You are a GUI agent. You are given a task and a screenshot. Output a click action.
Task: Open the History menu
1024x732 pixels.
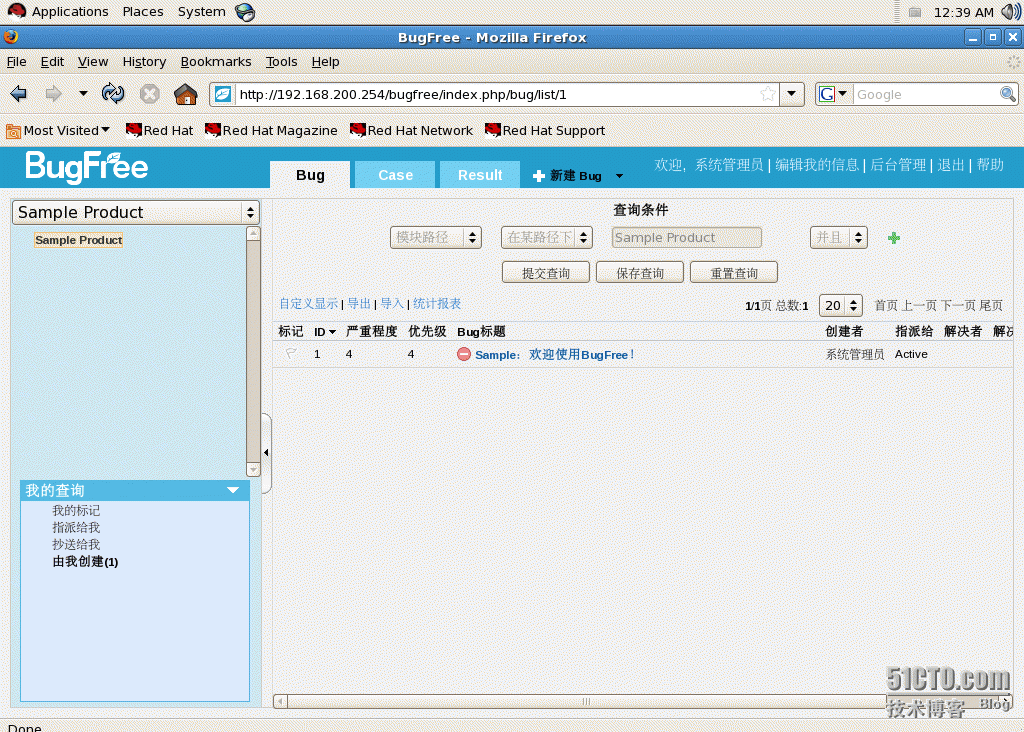coord(144,61)
